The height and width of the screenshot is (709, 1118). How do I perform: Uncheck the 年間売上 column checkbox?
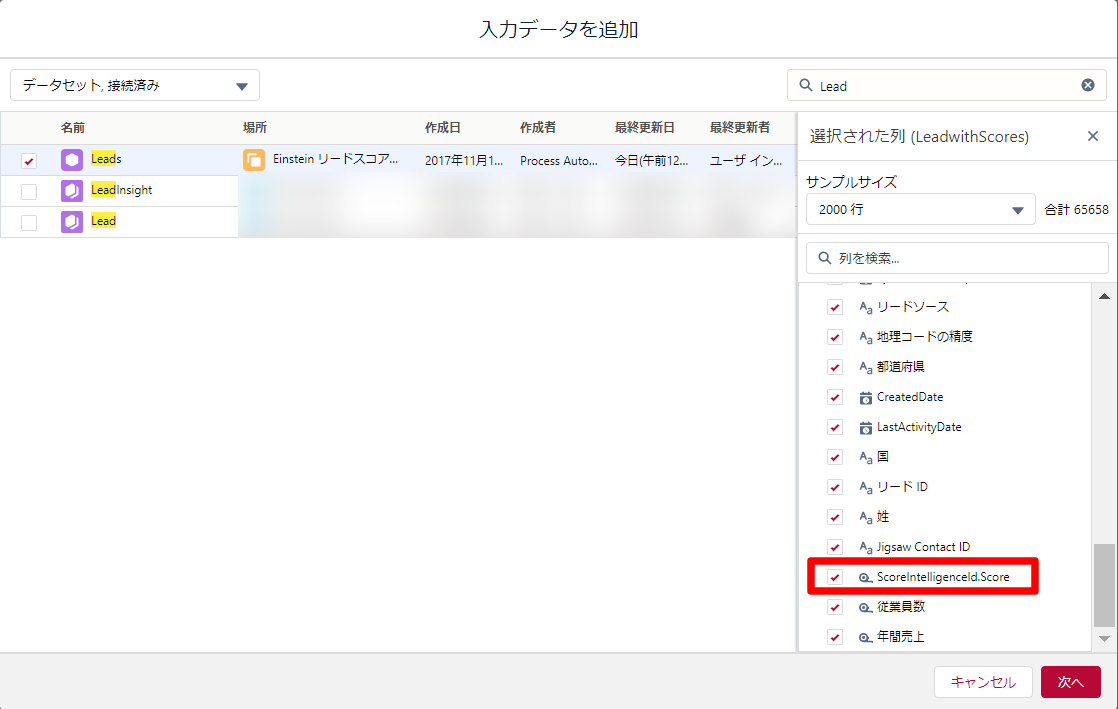(x=835, y=637)
